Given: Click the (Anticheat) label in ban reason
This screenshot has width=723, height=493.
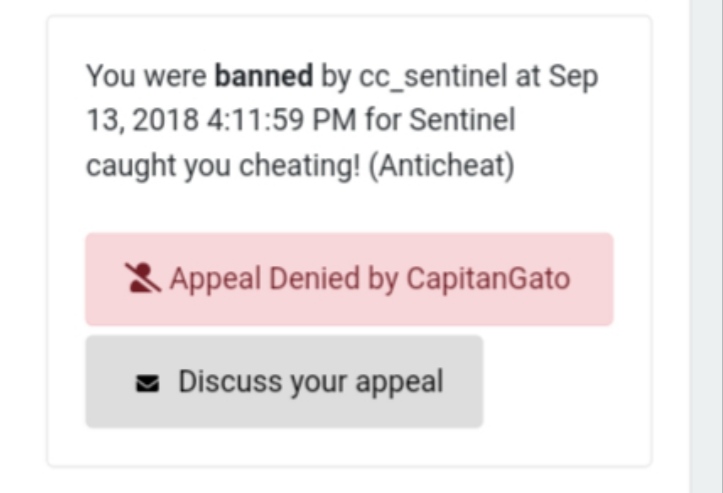Looking at the screenshot, I should click(442, 166).
